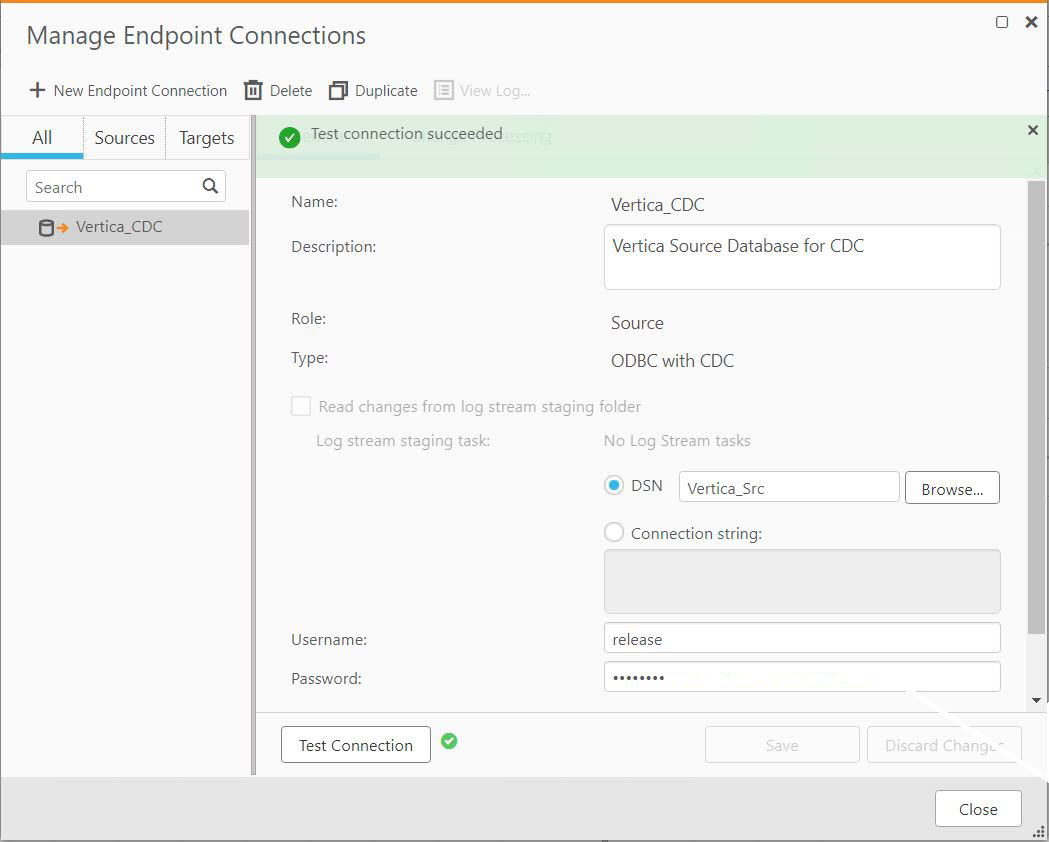Click the Delete label in the toolbar
The height and width of the screenshot is (842, 1049).
point(291,90)
